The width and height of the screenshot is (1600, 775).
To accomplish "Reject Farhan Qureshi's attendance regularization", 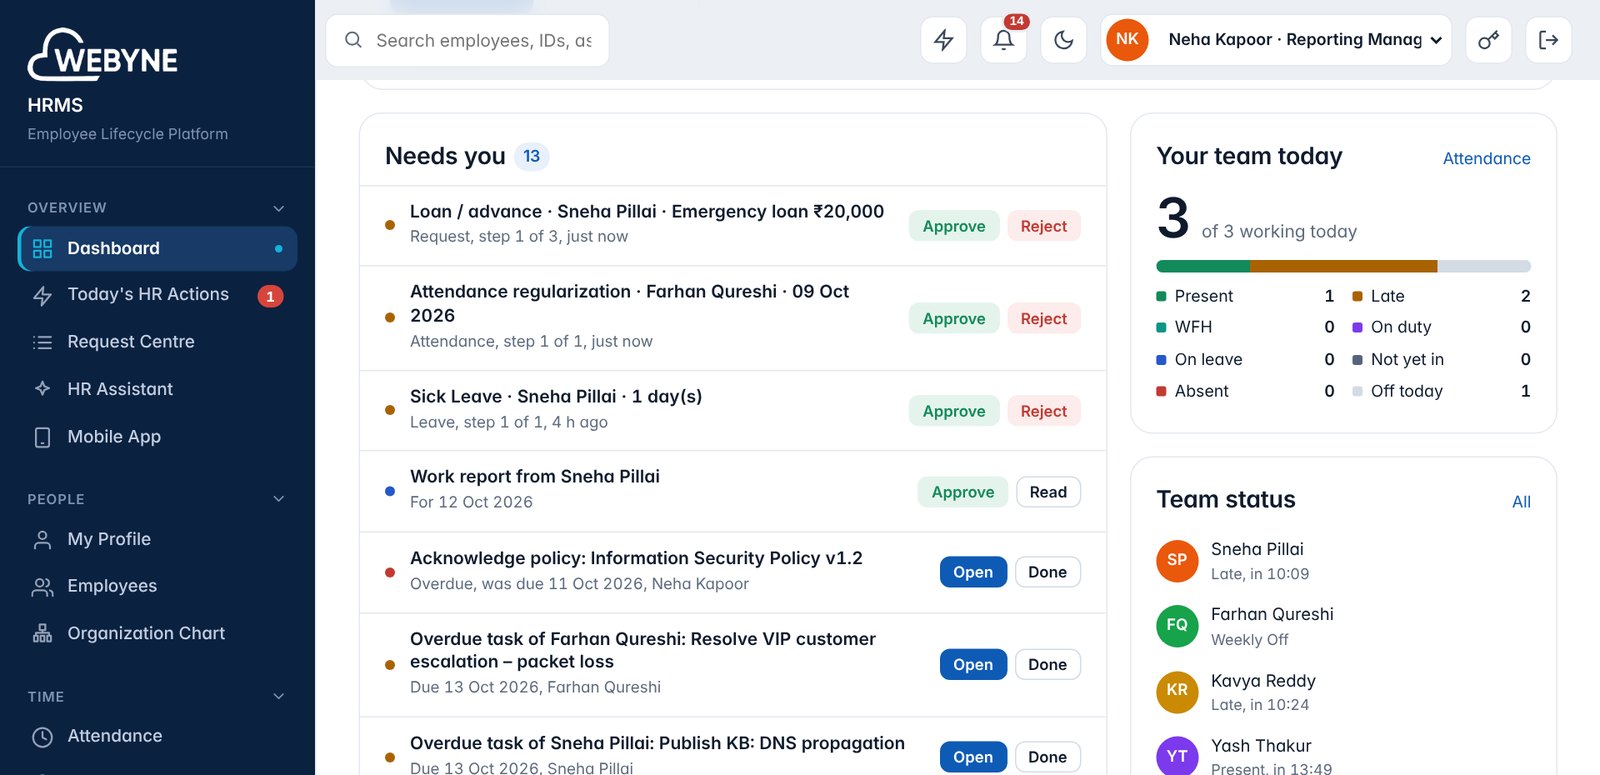I will tap(1044, 318).
